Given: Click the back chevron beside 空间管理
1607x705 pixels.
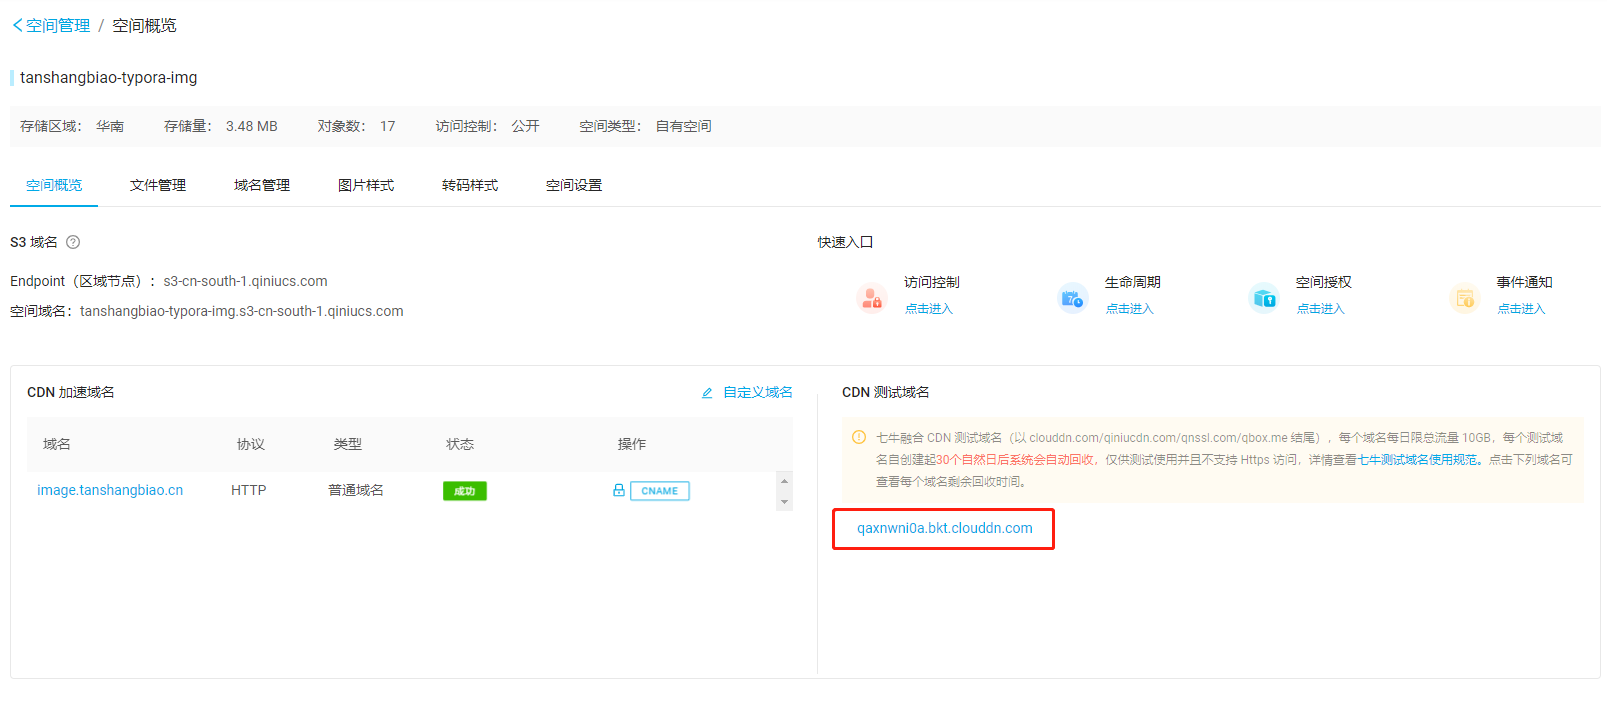Looking at the screenshot, I should [x=17, y=25].
